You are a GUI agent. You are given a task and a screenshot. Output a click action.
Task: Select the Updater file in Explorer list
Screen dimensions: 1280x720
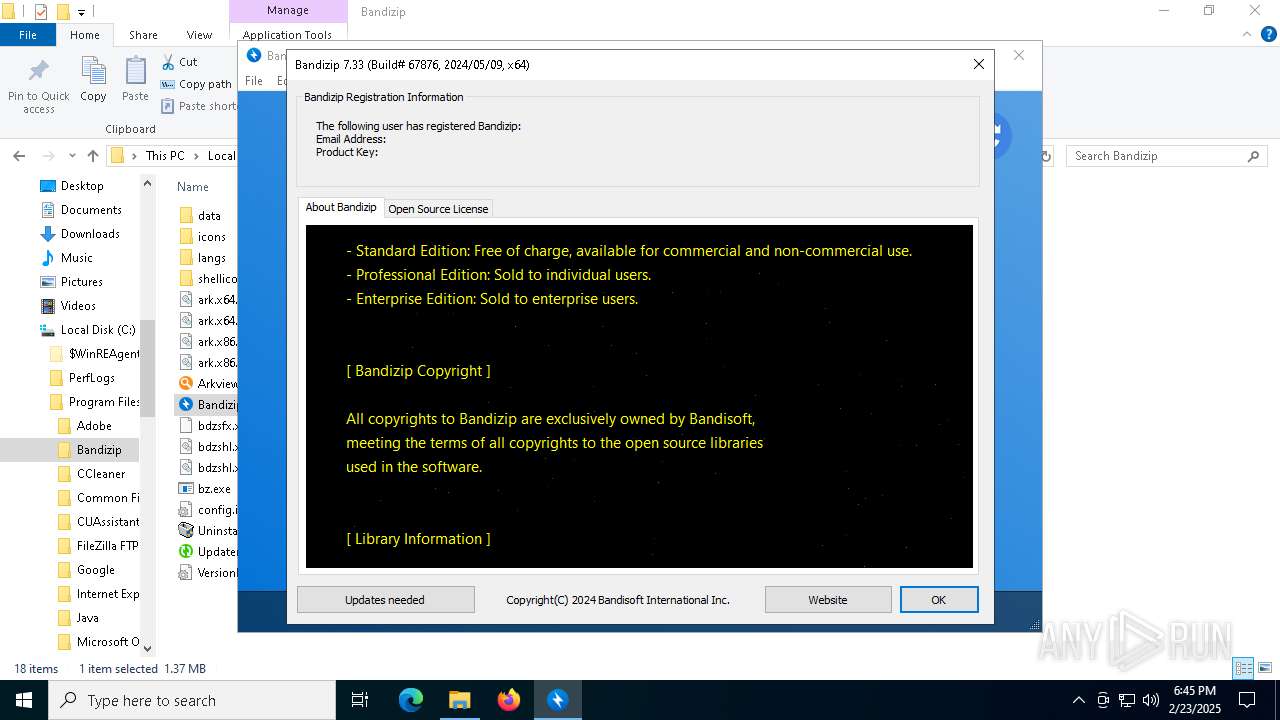tap(207, 552)
